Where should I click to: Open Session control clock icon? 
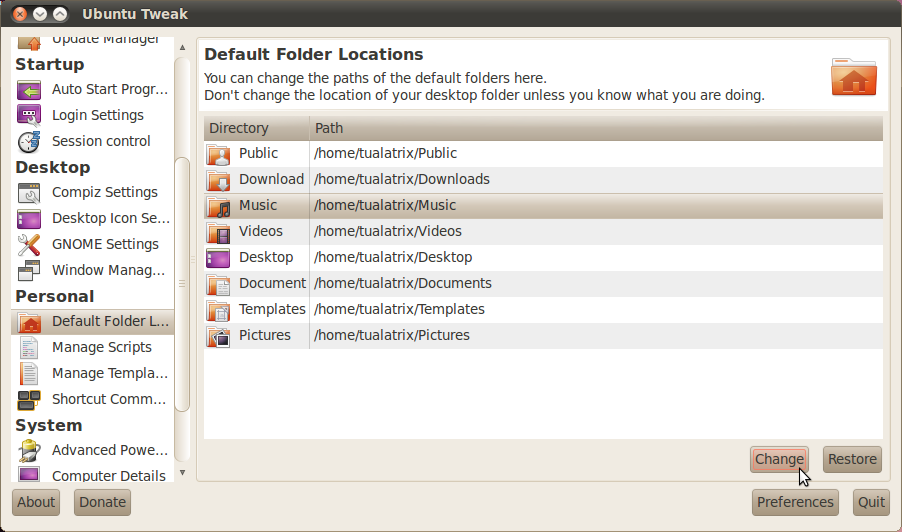tap(29, 141)
